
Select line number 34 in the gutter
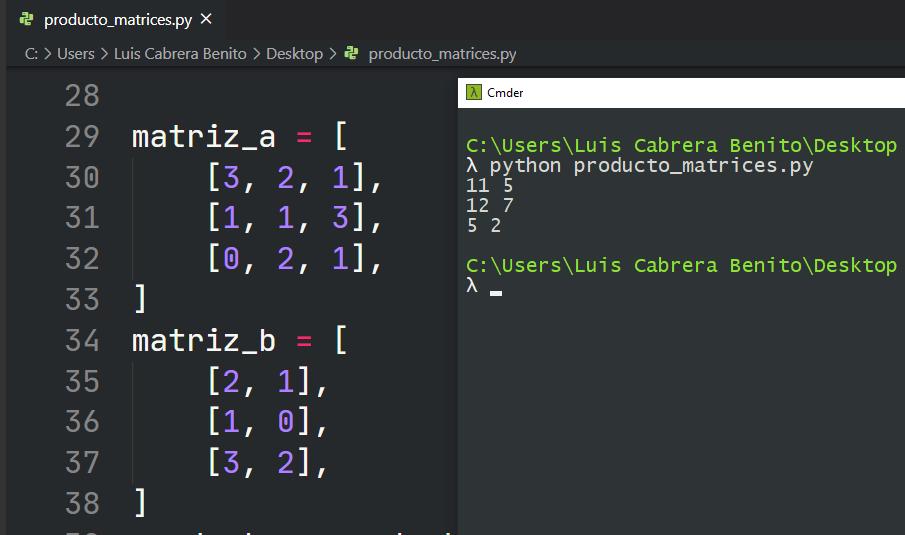coord(82,340)
